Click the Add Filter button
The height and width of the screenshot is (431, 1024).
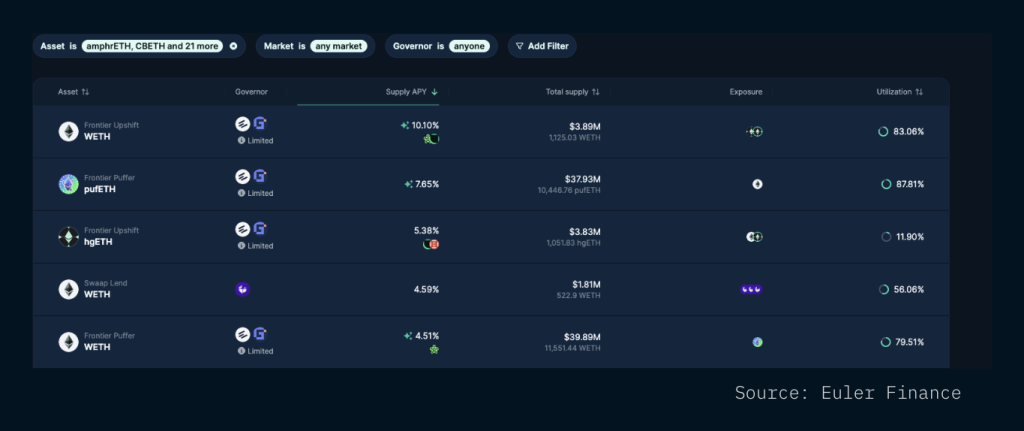[542, 46]
